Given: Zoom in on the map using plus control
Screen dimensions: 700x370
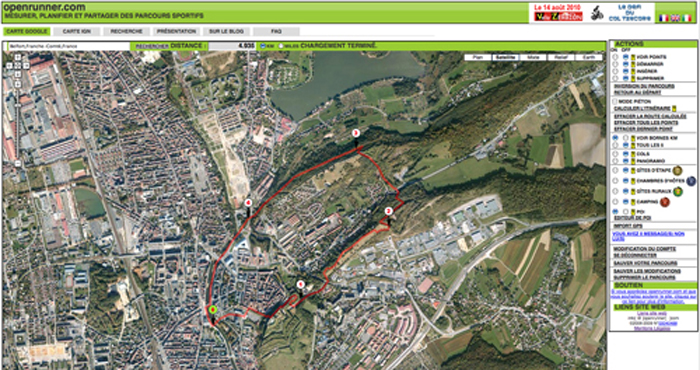Looking at the screenshot, I should 18,84.
